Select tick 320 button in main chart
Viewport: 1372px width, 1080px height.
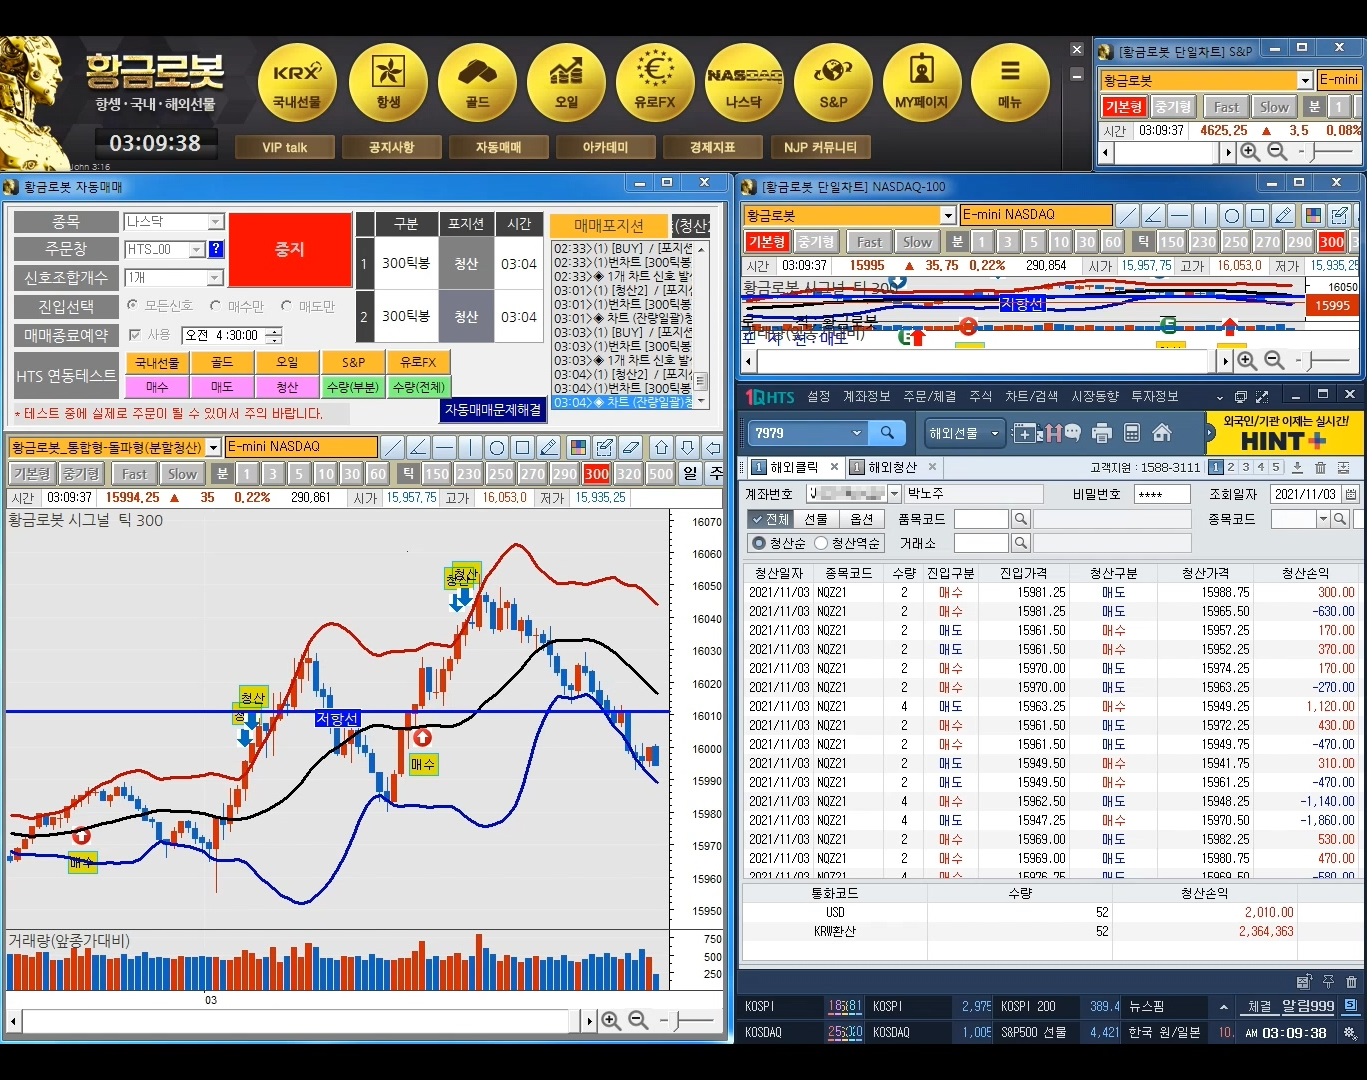tap(628, 474)
